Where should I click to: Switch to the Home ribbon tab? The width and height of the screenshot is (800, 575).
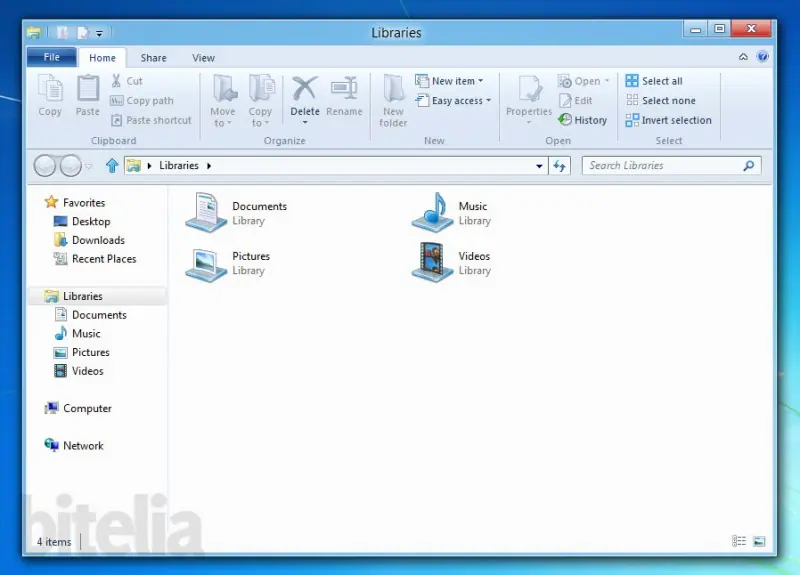point(102,58)
